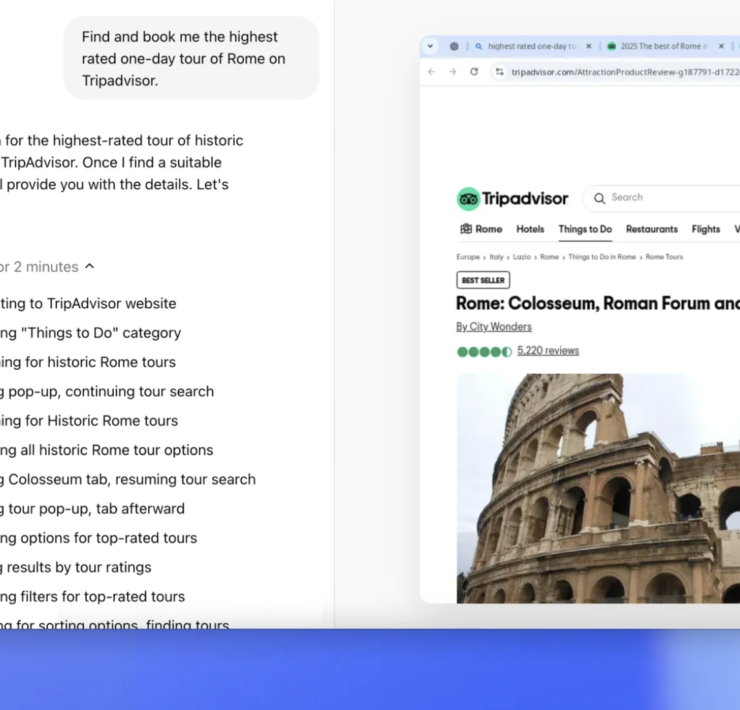Click the 'By City Wonders' link
Screen dimensions: 740x710
494,327
